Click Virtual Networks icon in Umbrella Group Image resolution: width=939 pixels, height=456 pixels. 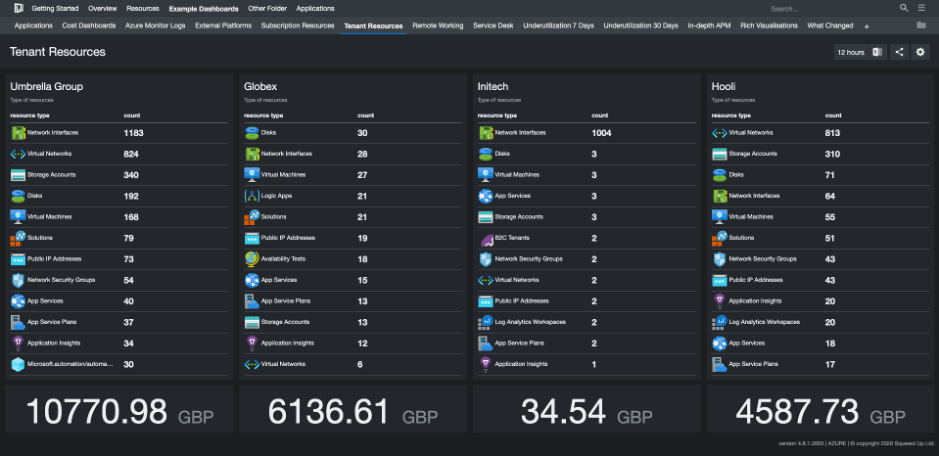[18, 154]
